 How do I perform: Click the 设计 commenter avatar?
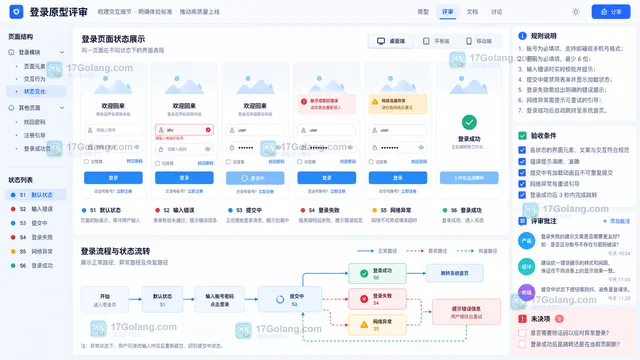(x=527, y=267)
